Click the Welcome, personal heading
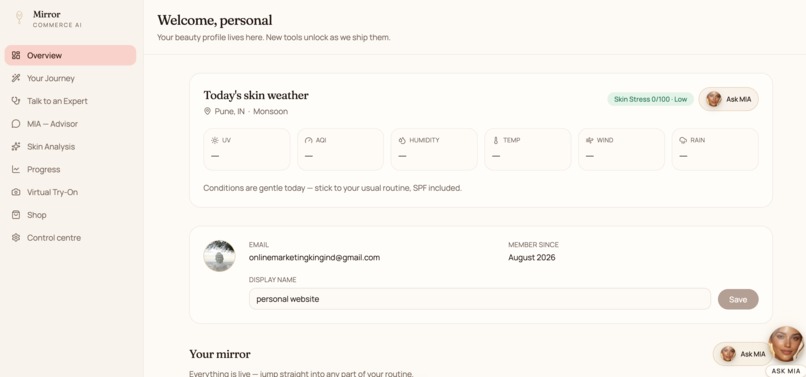The height and width of the screenshot is (377, 806). click(215, 20)
